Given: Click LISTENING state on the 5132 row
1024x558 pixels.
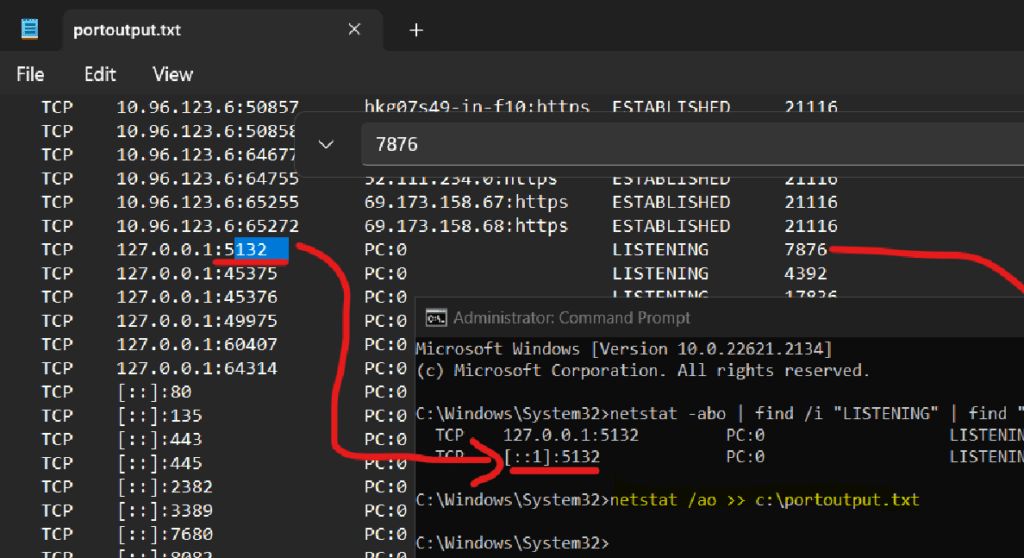Looking at the screenshot, I should tap(660, 250).
